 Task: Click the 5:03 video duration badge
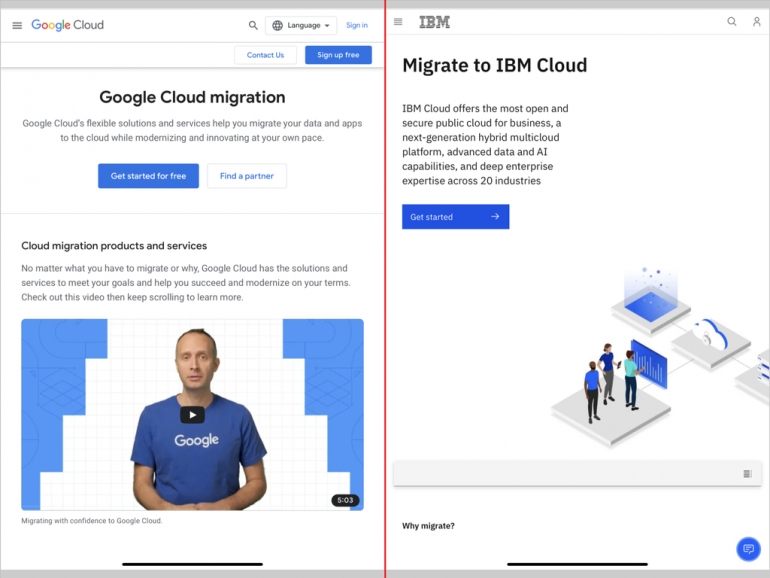pos(345,500)
